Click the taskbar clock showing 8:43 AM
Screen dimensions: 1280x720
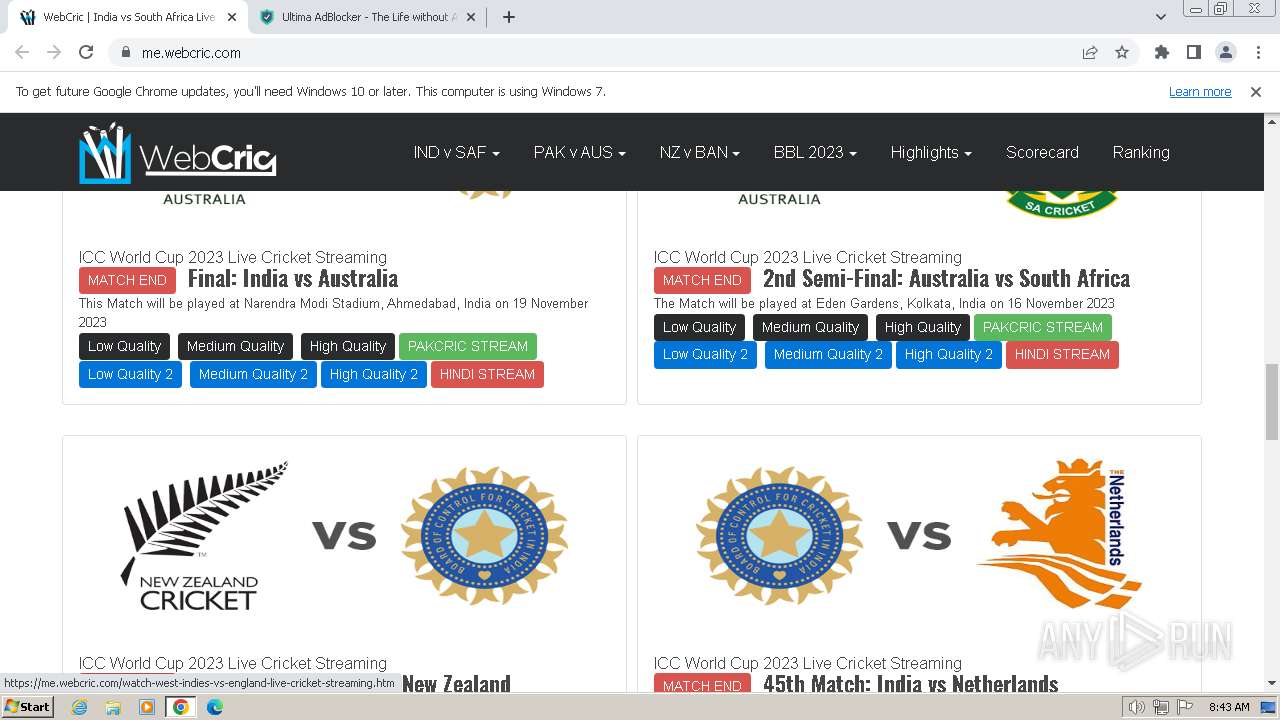coord(1229,707)
